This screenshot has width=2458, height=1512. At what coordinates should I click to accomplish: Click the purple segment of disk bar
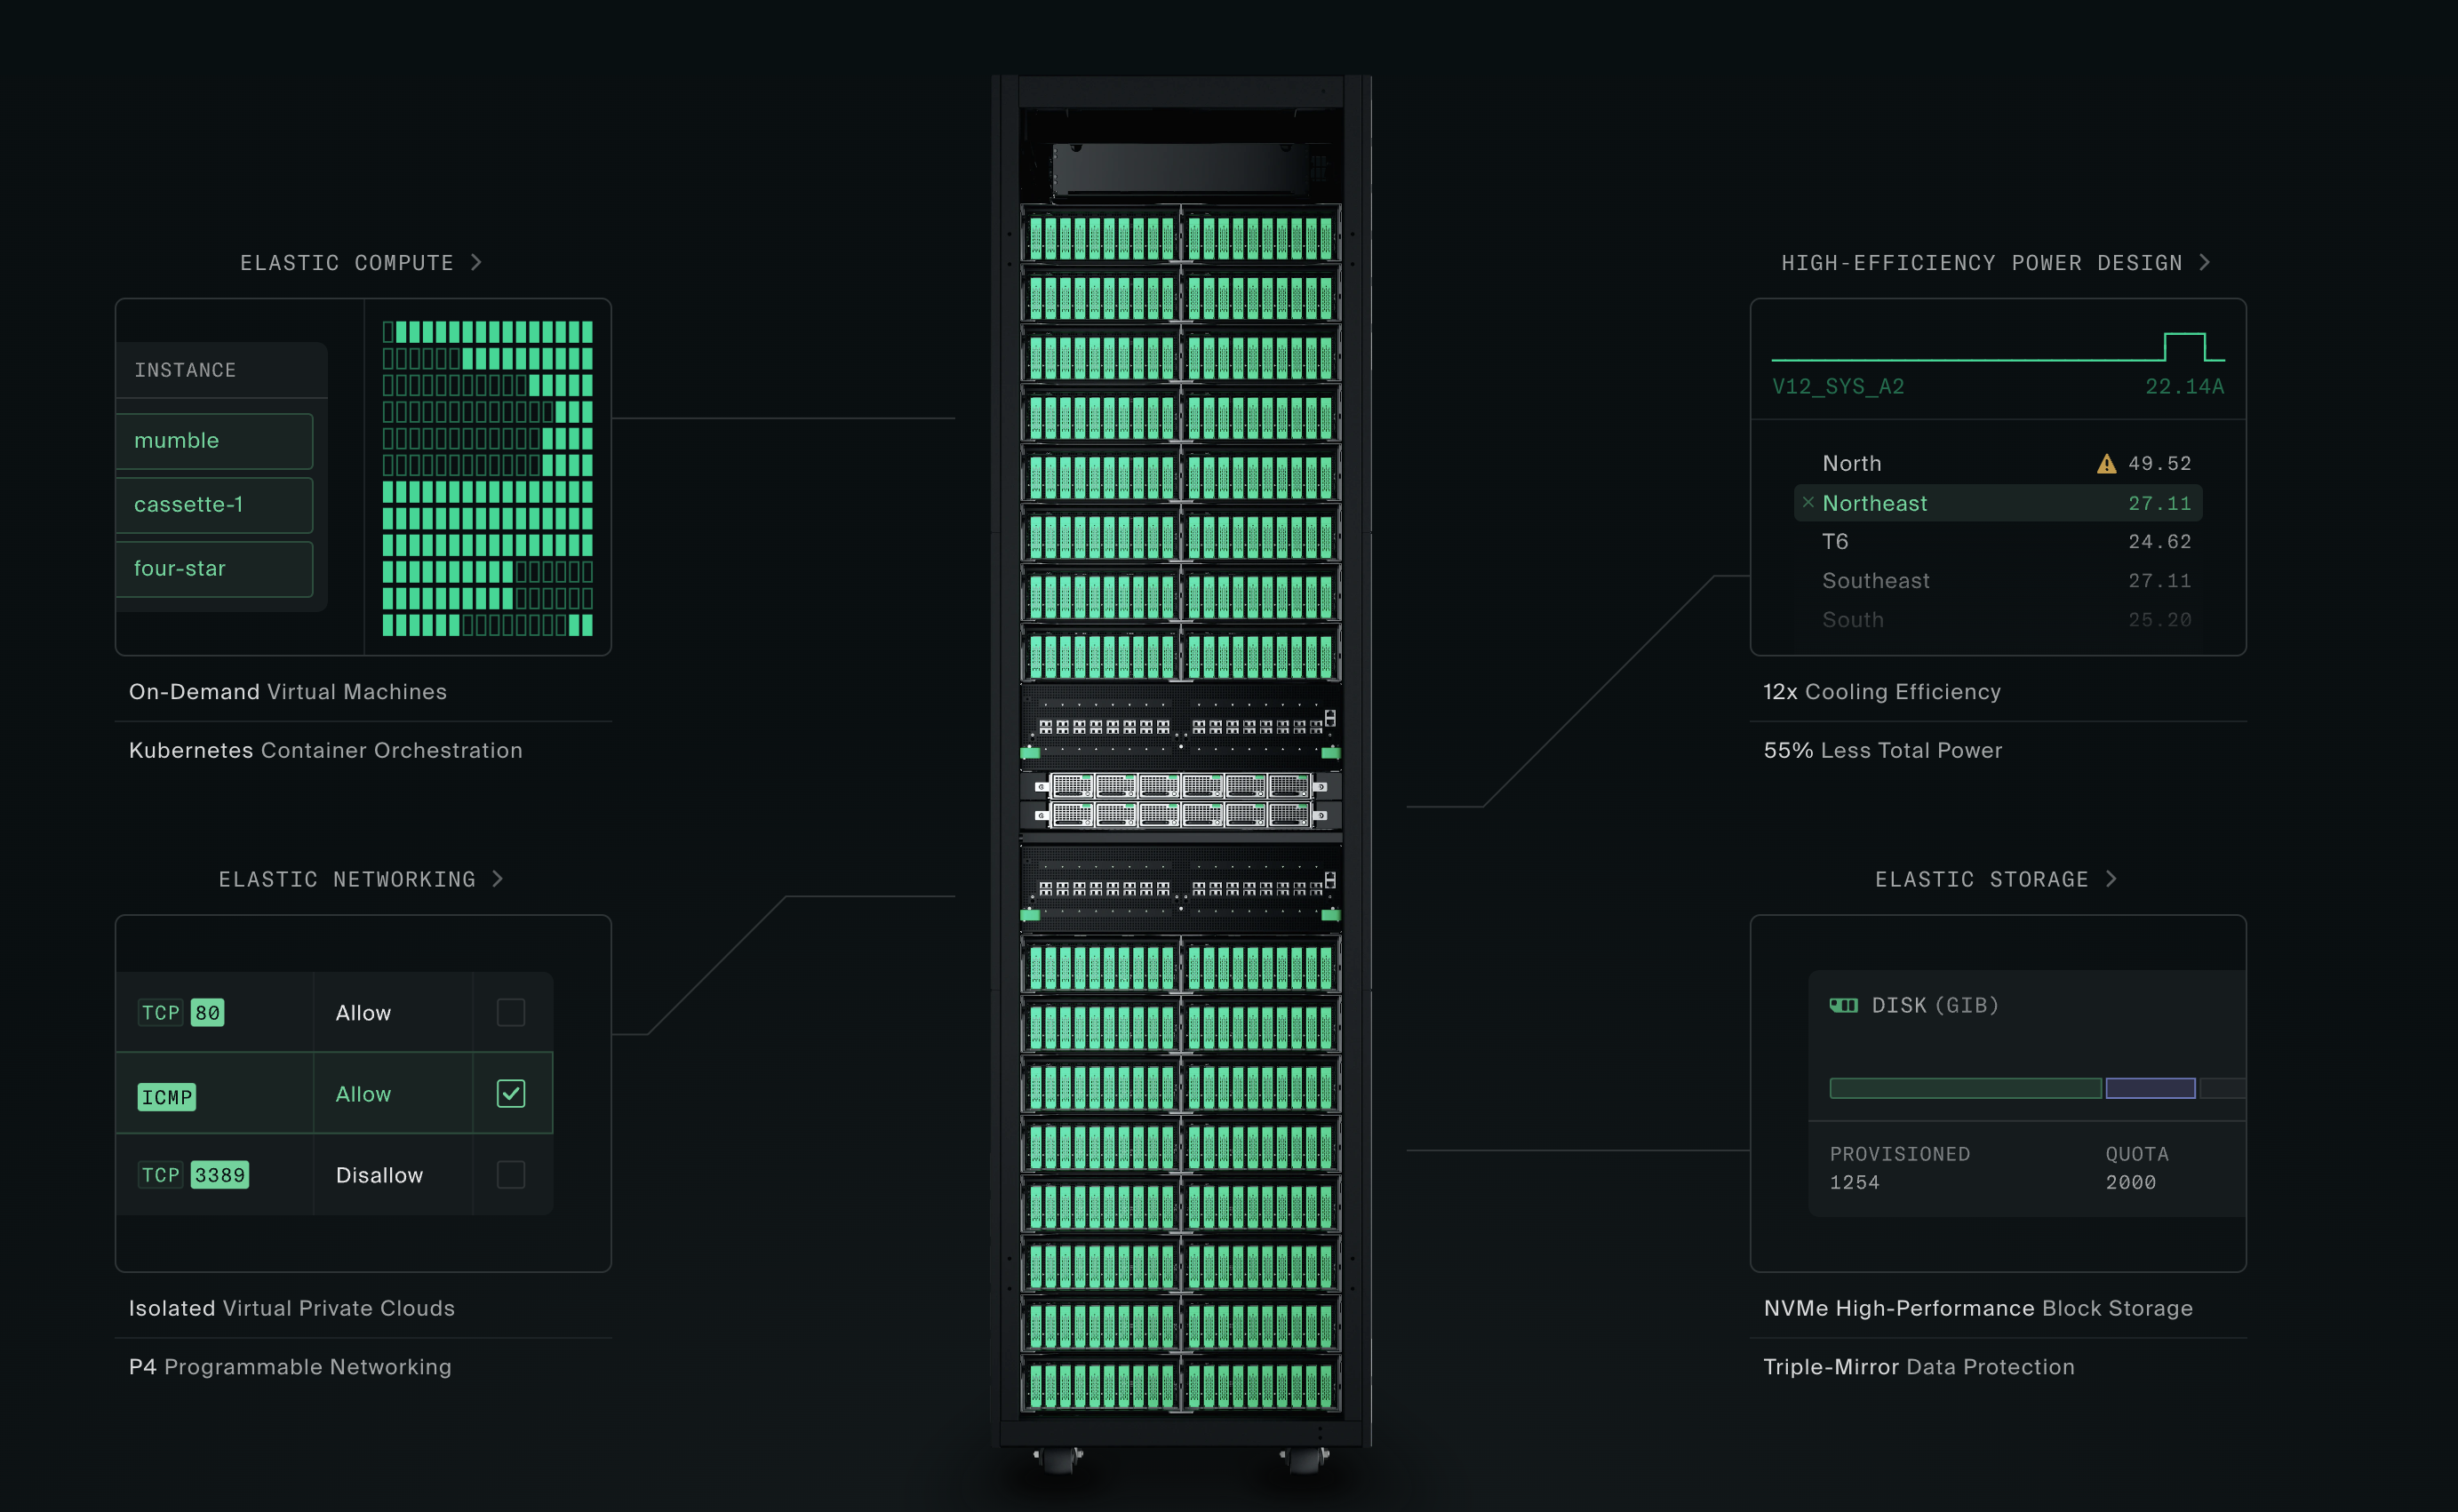[2150, 1088]
